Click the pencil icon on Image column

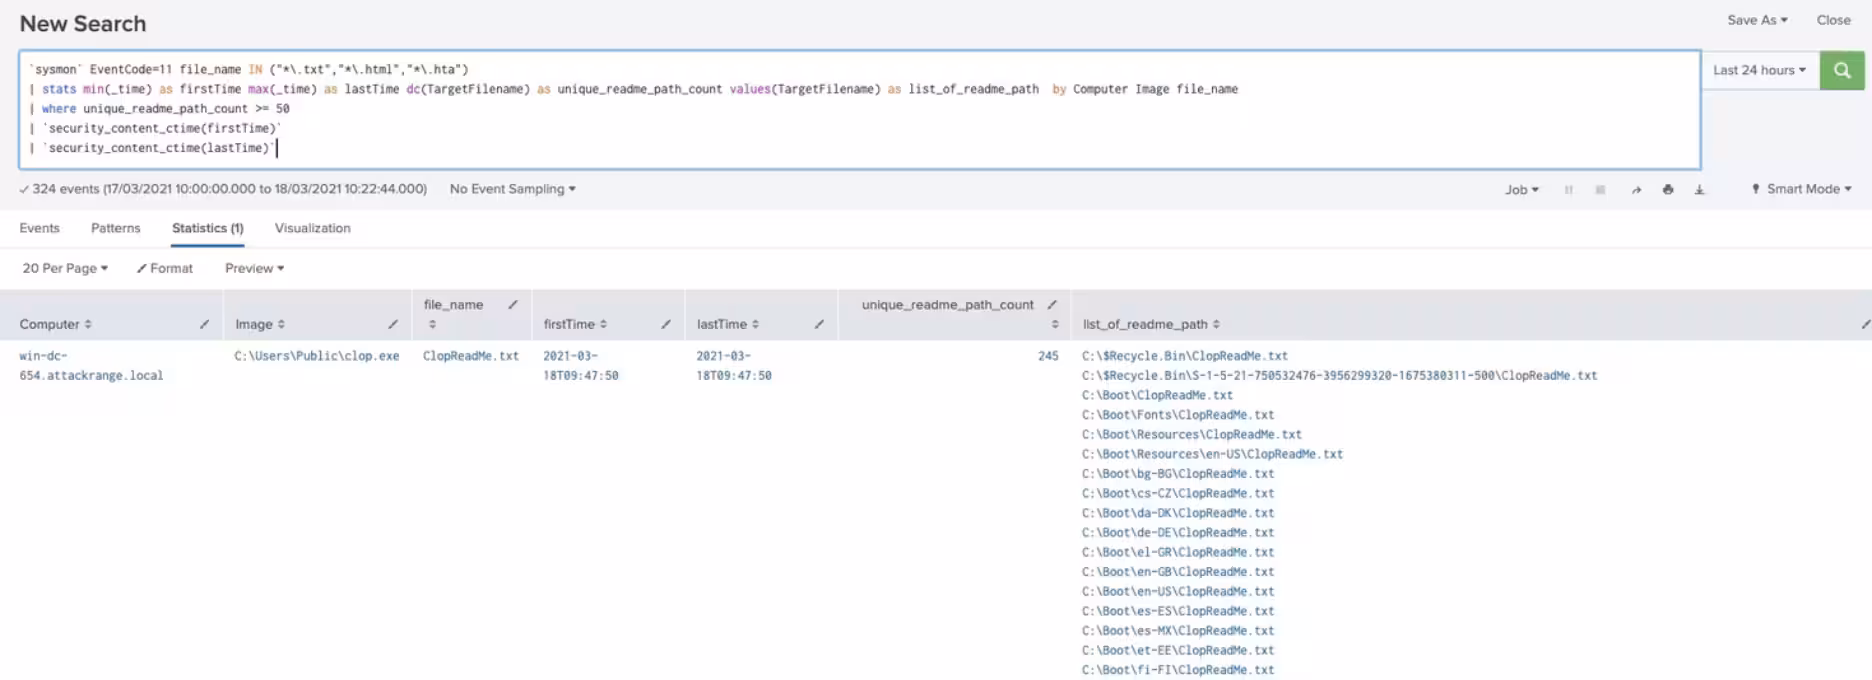click(393, 324)
